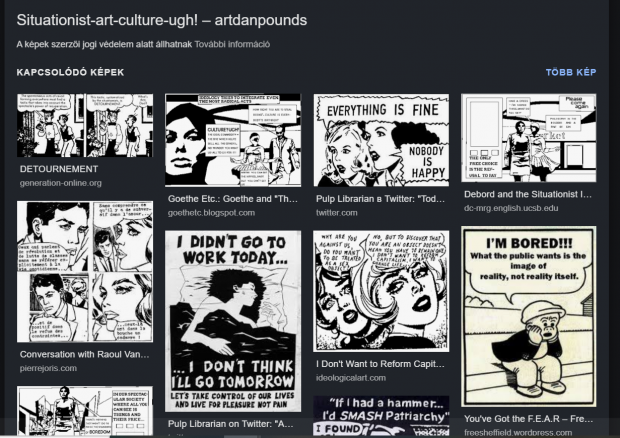Open the Raoul Vaneigem conversation comic thumbnail

85,271
